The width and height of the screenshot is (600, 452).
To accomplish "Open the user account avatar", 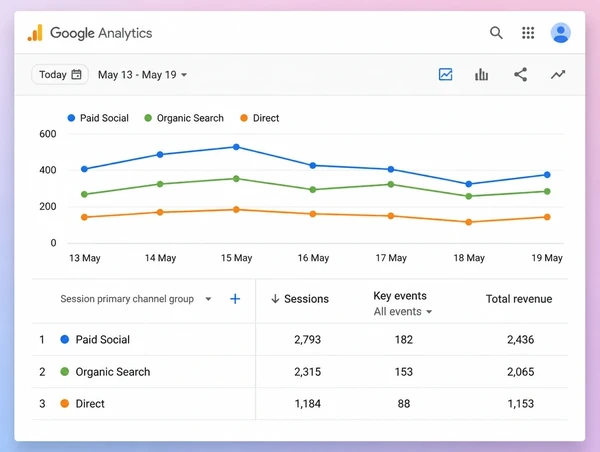I will (x=561, y=33).
